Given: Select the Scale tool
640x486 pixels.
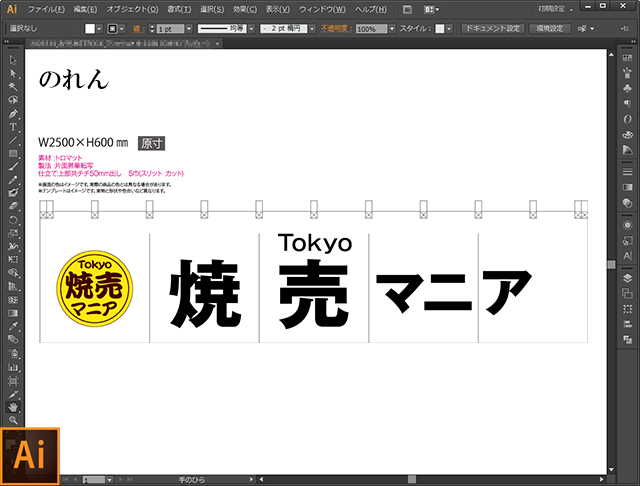Looking at the screenshot, I should pyautogui.click(x=13, y=233).
